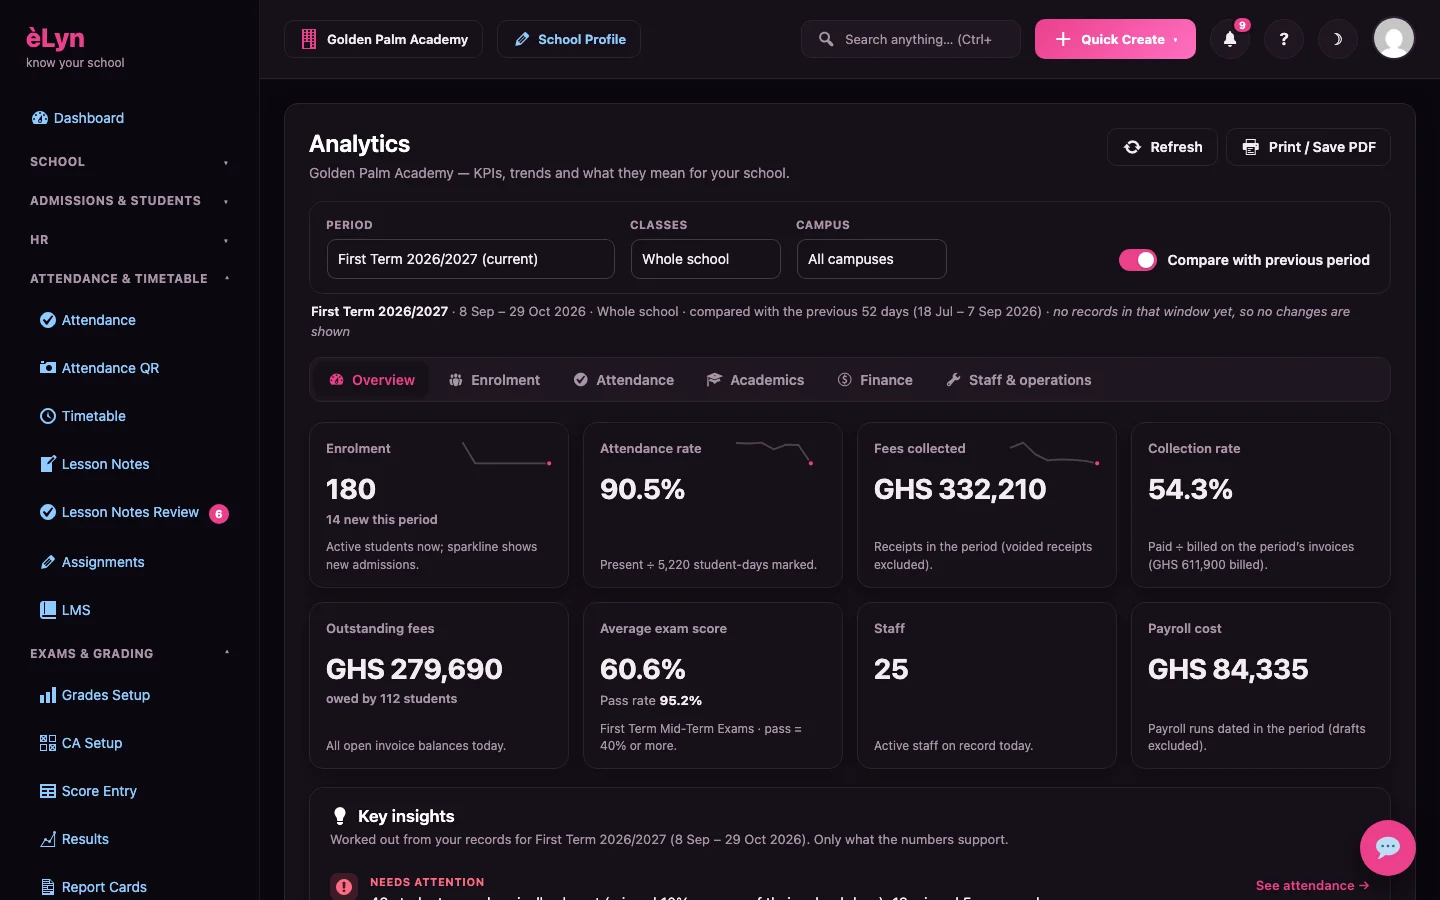Click Print / Save PDF button

coord(1308,147)
